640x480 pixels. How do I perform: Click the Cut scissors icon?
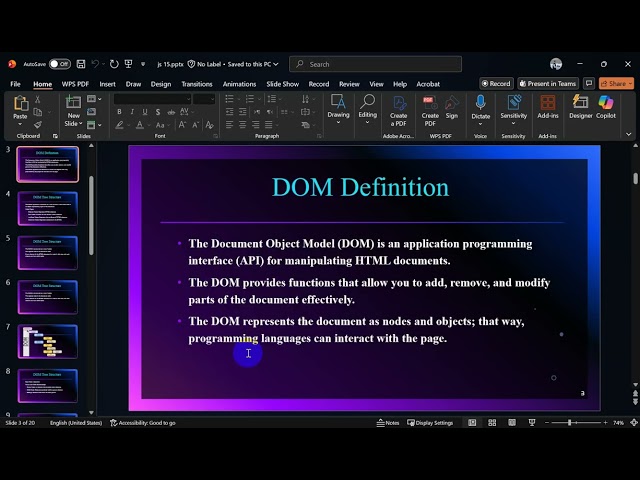tap(38, 99)
